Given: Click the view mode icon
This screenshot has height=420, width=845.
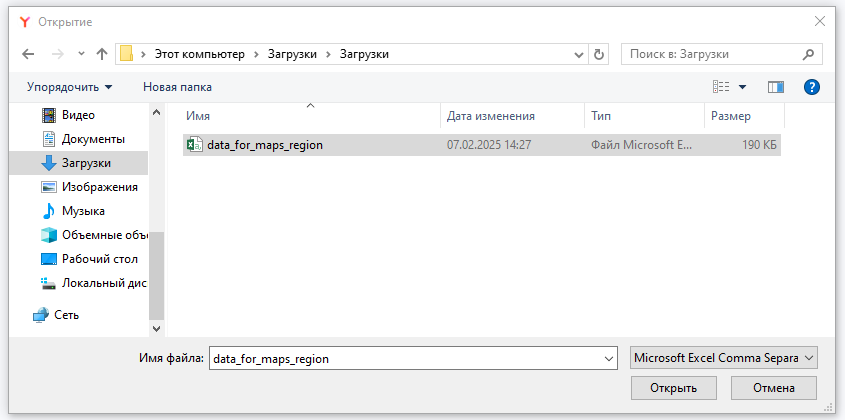Looking at the screenshot, I should coord(721,87).
